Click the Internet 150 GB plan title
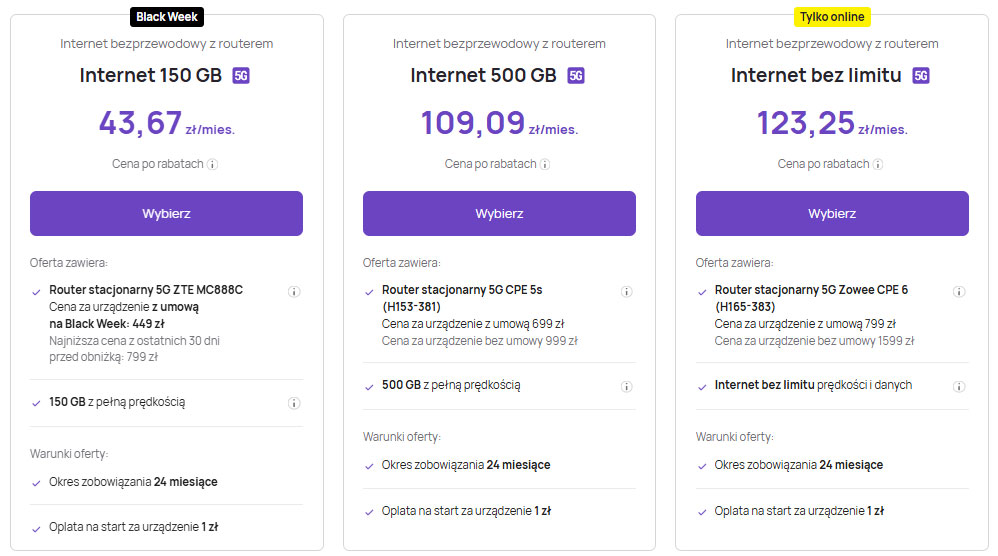 tap(150, 76)
